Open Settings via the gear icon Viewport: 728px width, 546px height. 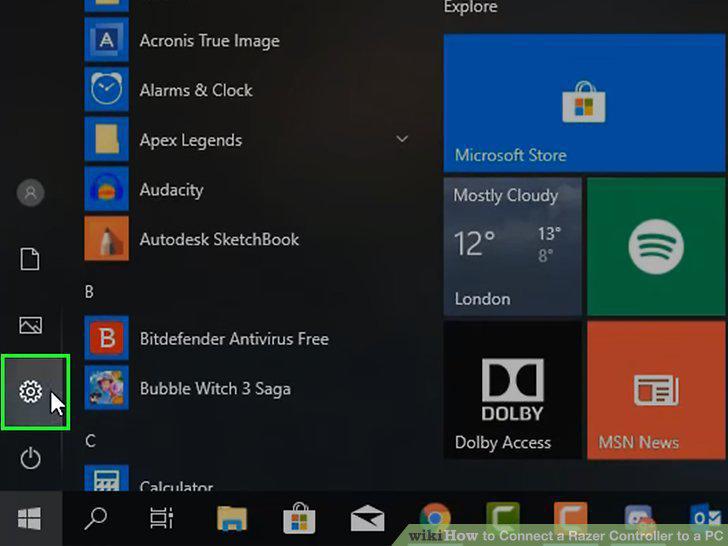[31, 391]
